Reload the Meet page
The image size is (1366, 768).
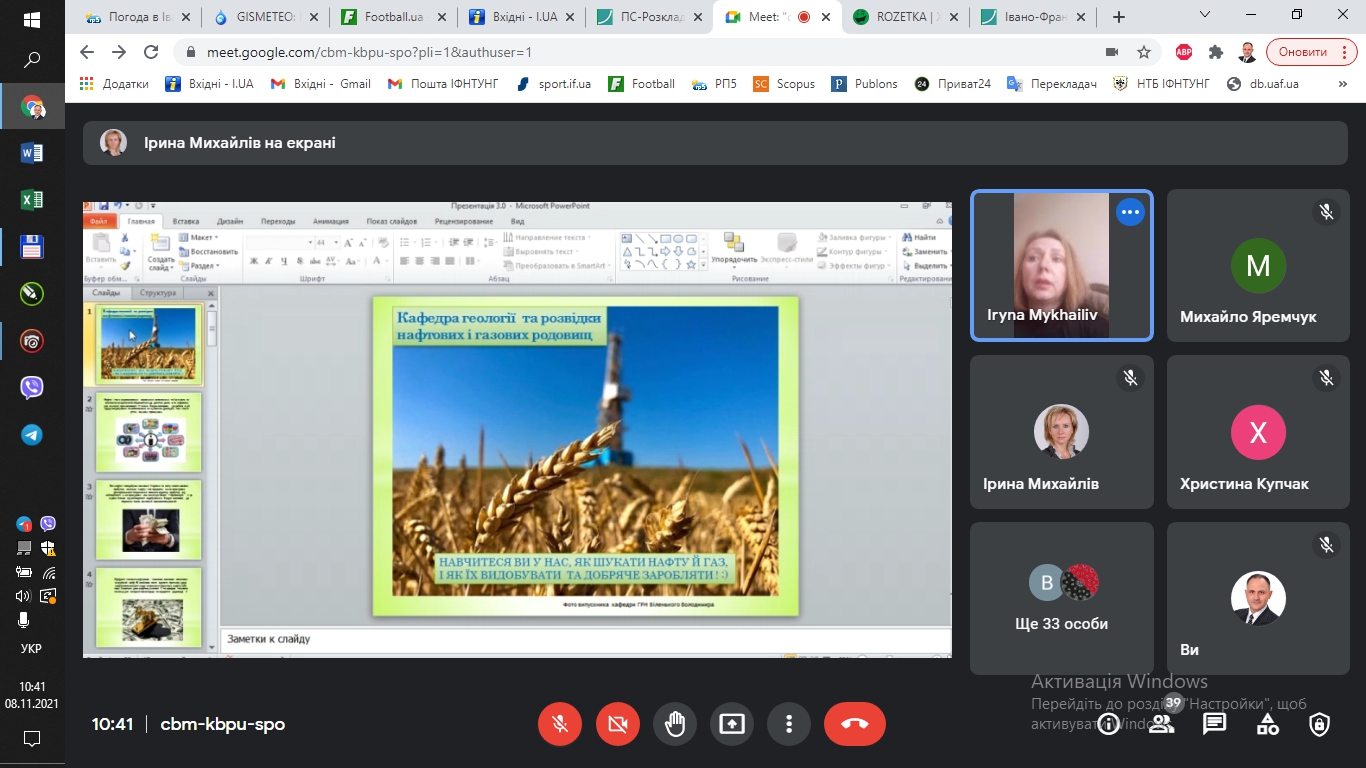tap(151, 52)
